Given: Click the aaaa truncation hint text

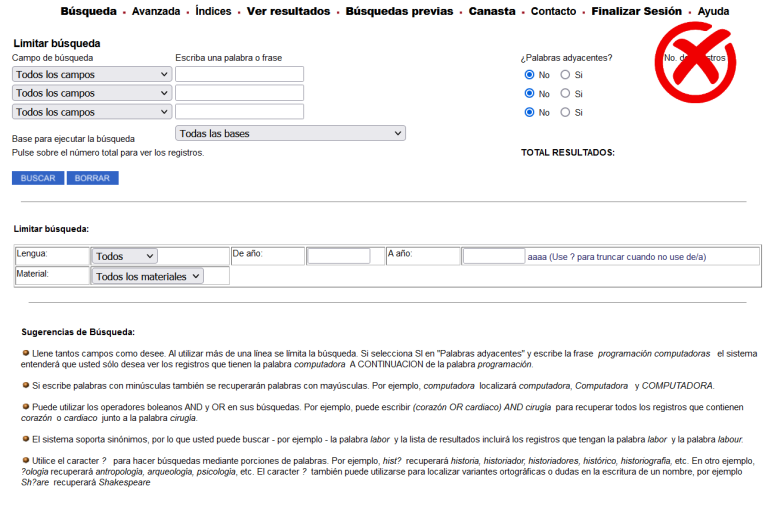Looking at the screenshot, I should pos(617,257).
